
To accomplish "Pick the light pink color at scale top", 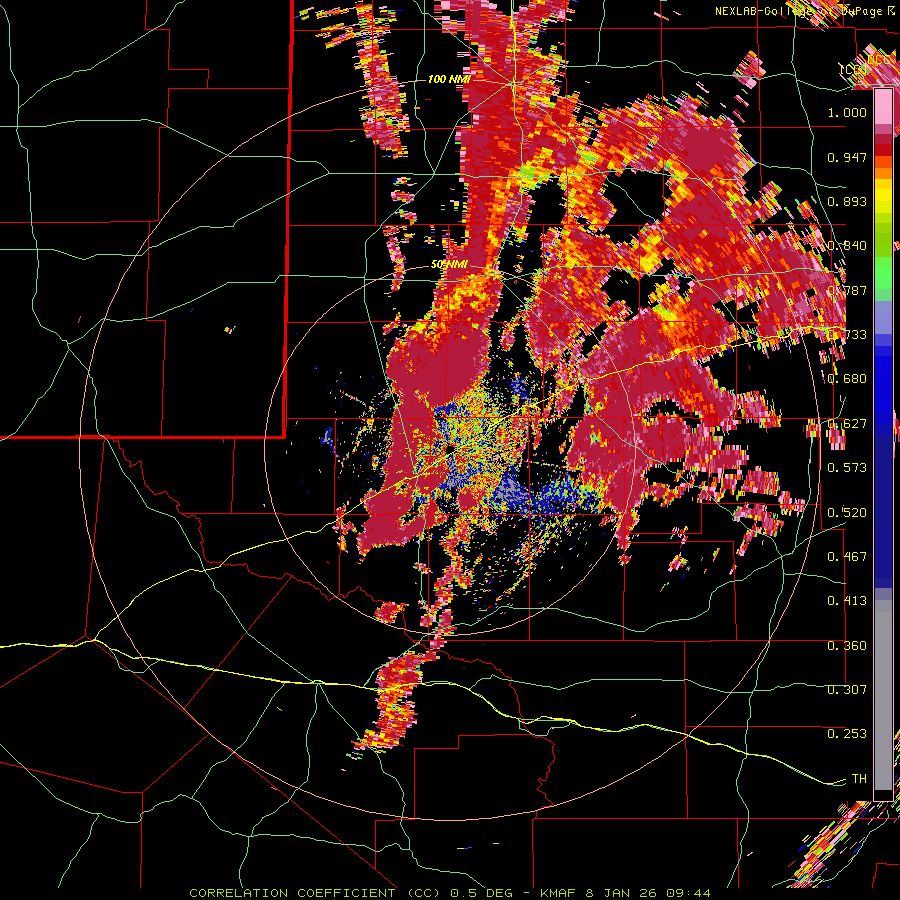I will click(x=883, y=106).
